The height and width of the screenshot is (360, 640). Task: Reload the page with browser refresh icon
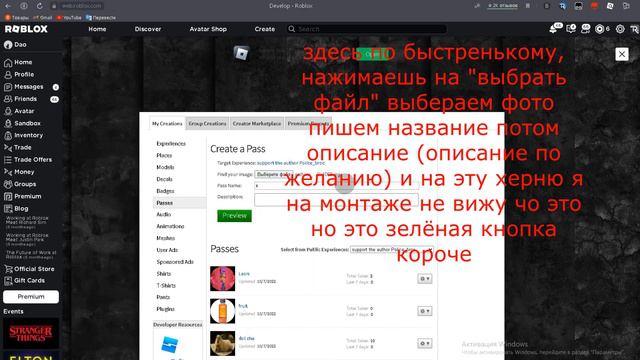pyautogui.click(x=39, y=6)
